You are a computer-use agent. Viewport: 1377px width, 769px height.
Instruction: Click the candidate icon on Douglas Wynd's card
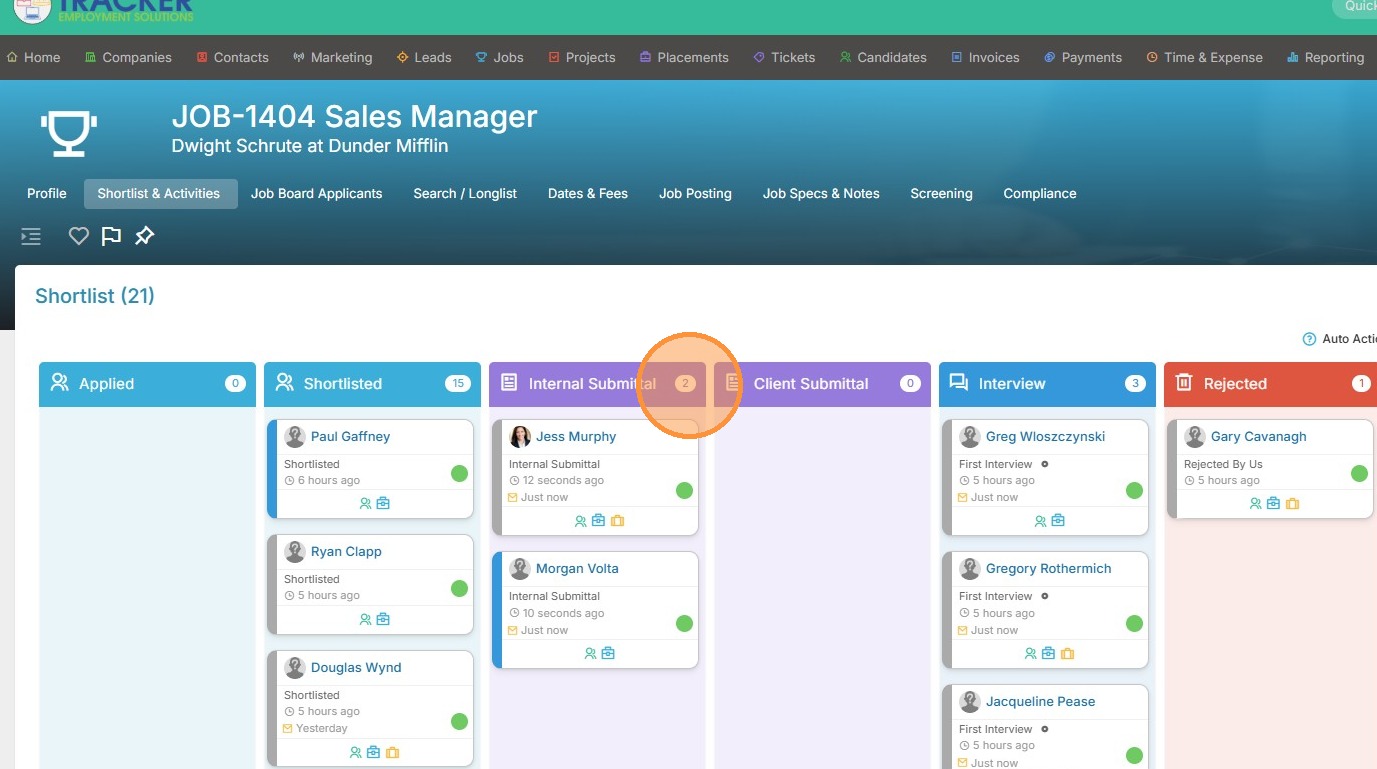pos(356,752)
